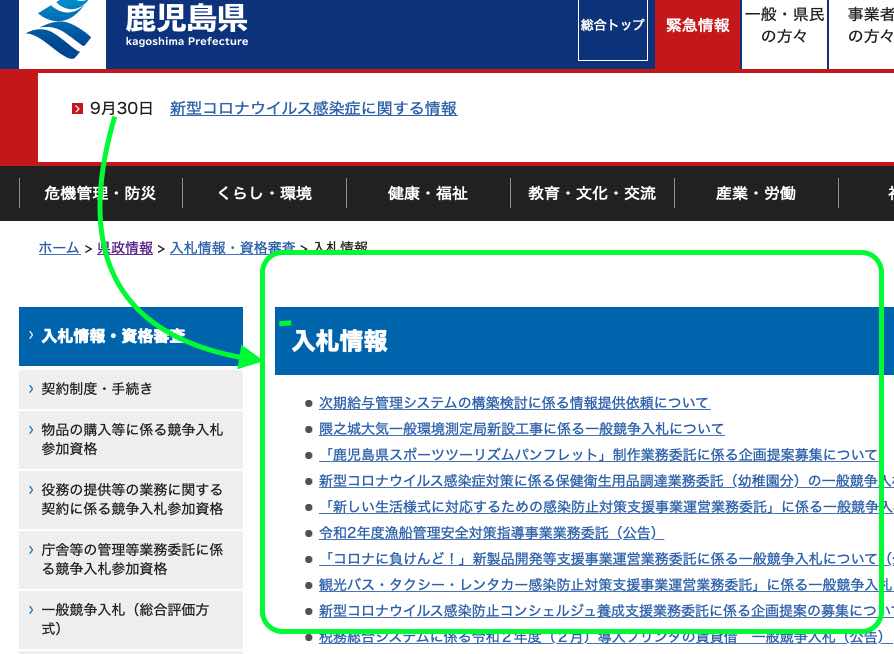Open 物品の購入等に係る競争入札参加資格 sidebar item
The width and height of the screenshot is (894, 654).
coord(132,439)
